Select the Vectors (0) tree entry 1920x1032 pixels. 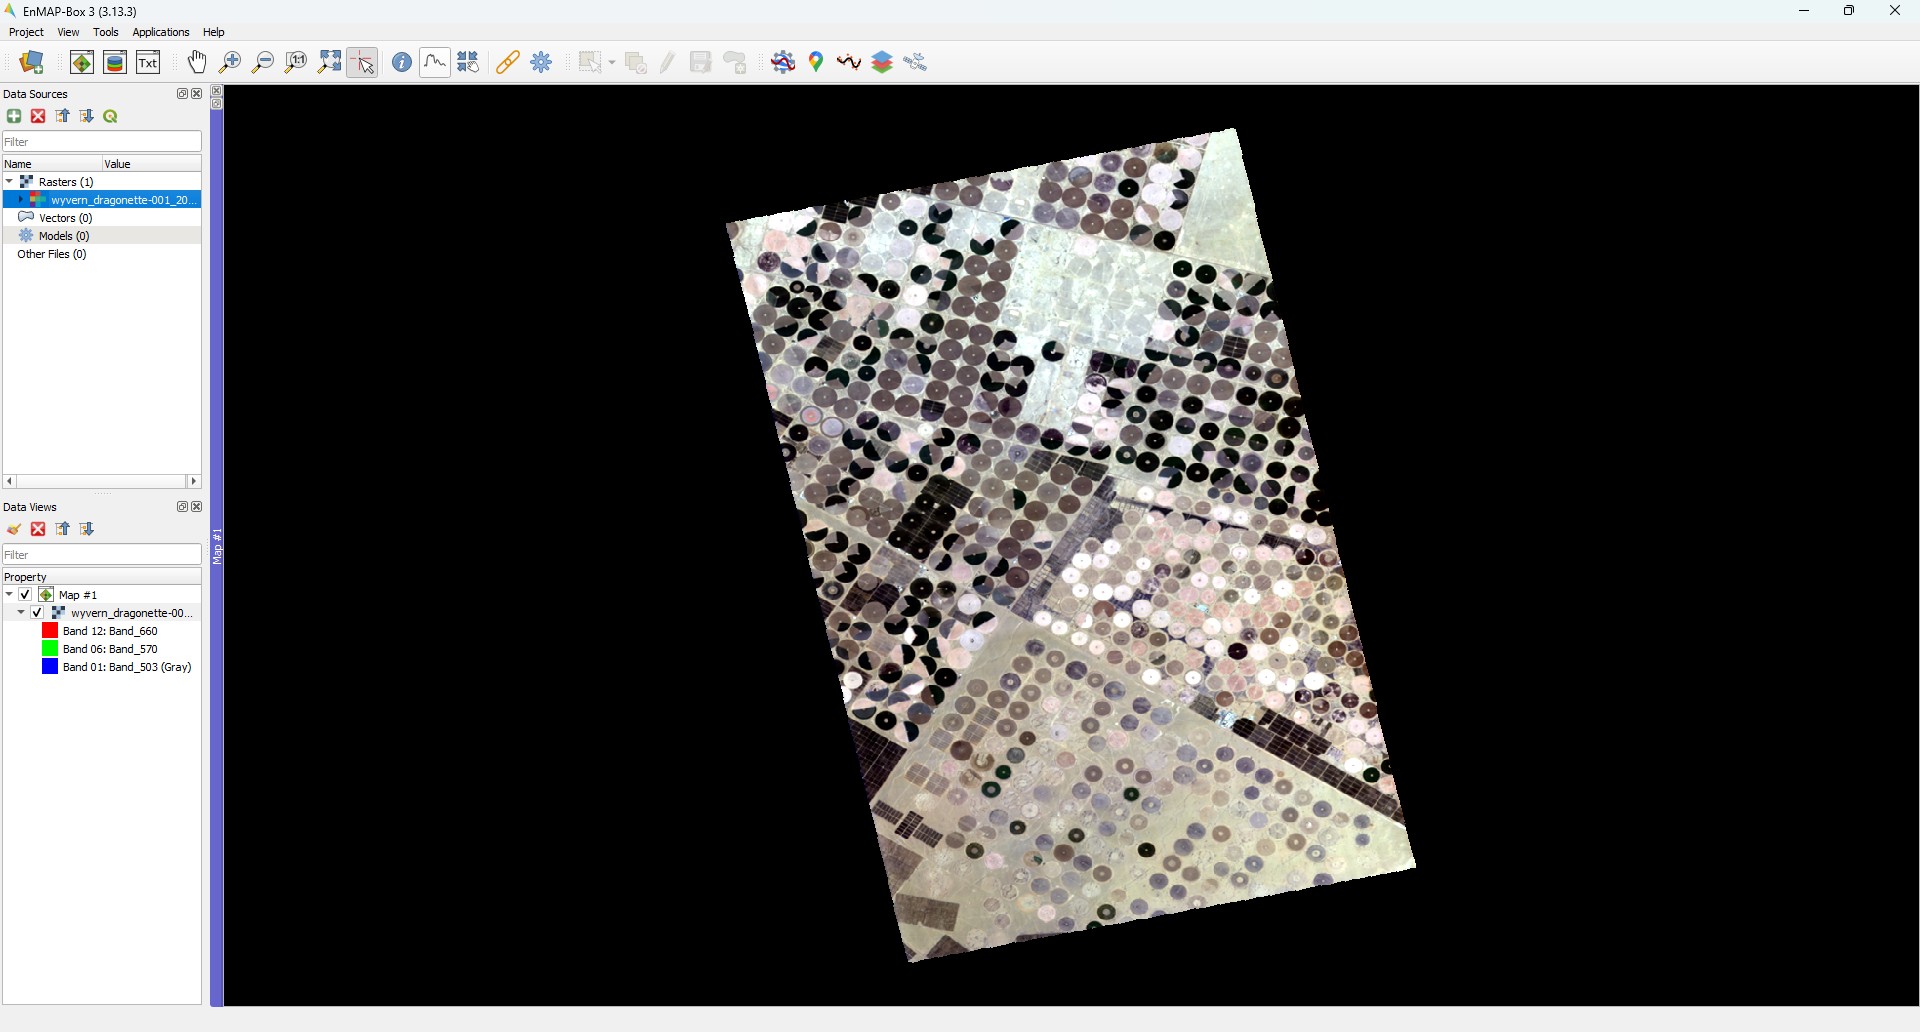tap(65, 218)
